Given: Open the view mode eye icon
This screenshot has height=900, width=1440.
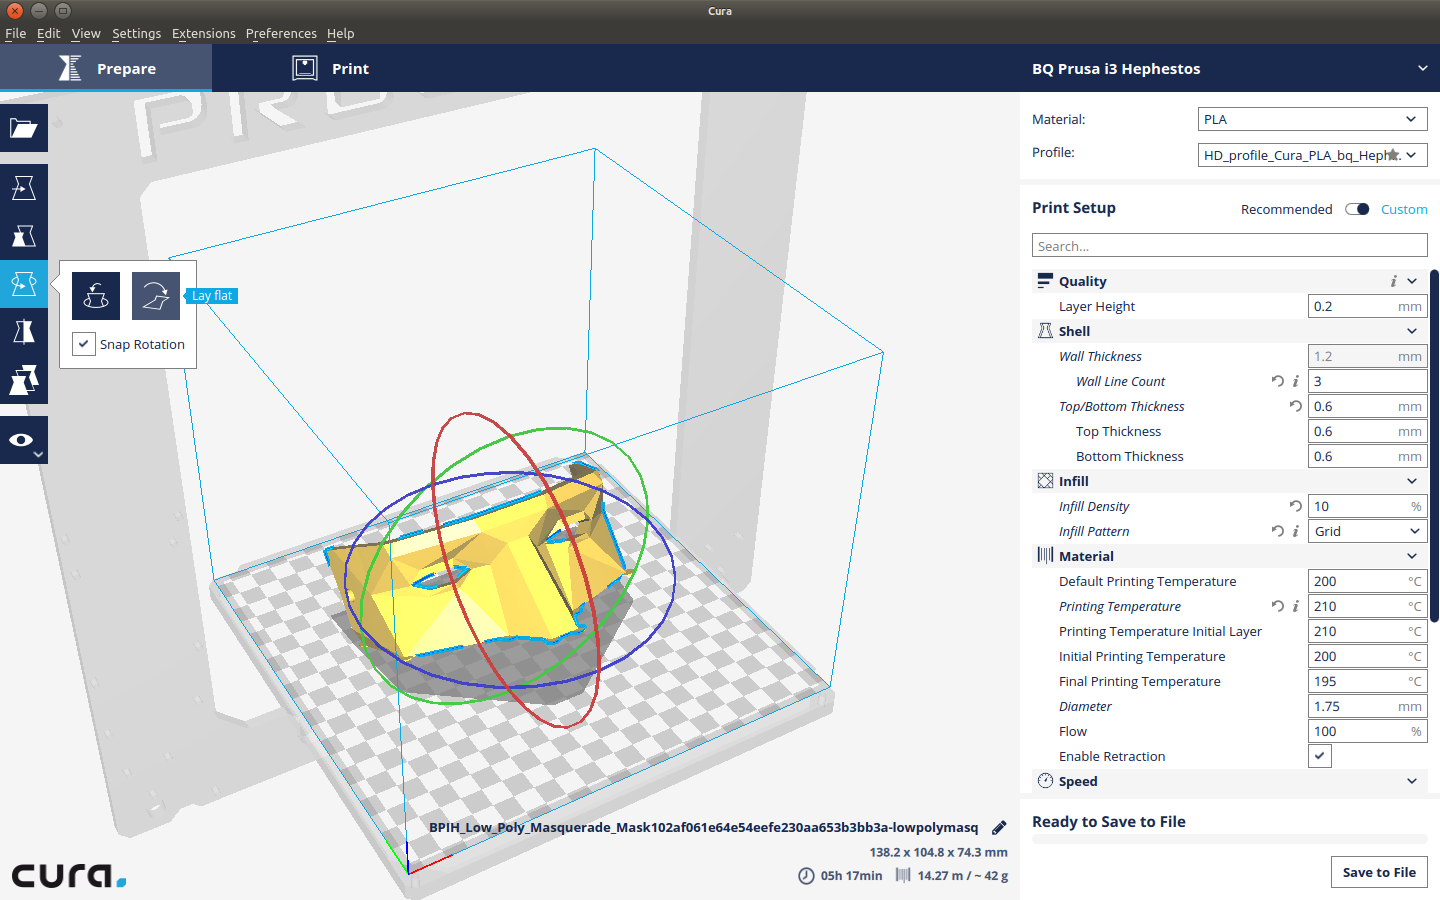Looking at the screenshot, I should 24,440.
